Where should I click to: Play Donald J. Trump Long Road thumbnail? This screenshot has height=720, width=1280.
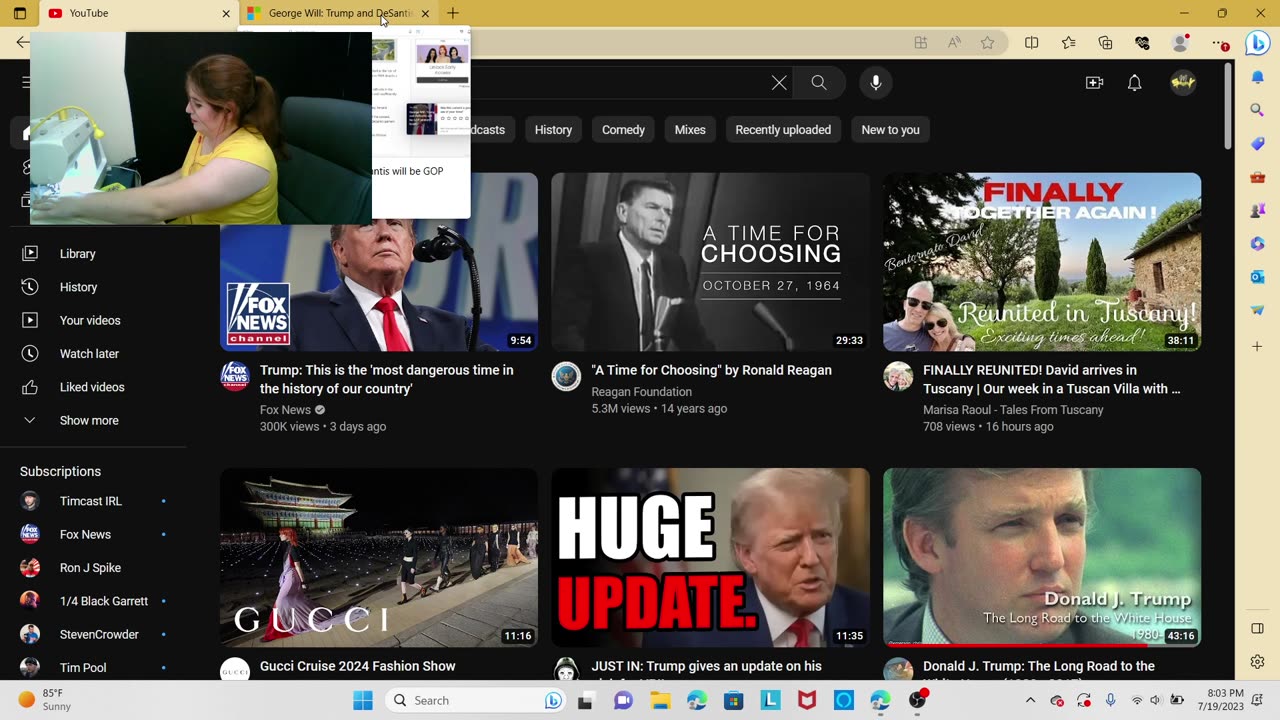click(1042, 558)
